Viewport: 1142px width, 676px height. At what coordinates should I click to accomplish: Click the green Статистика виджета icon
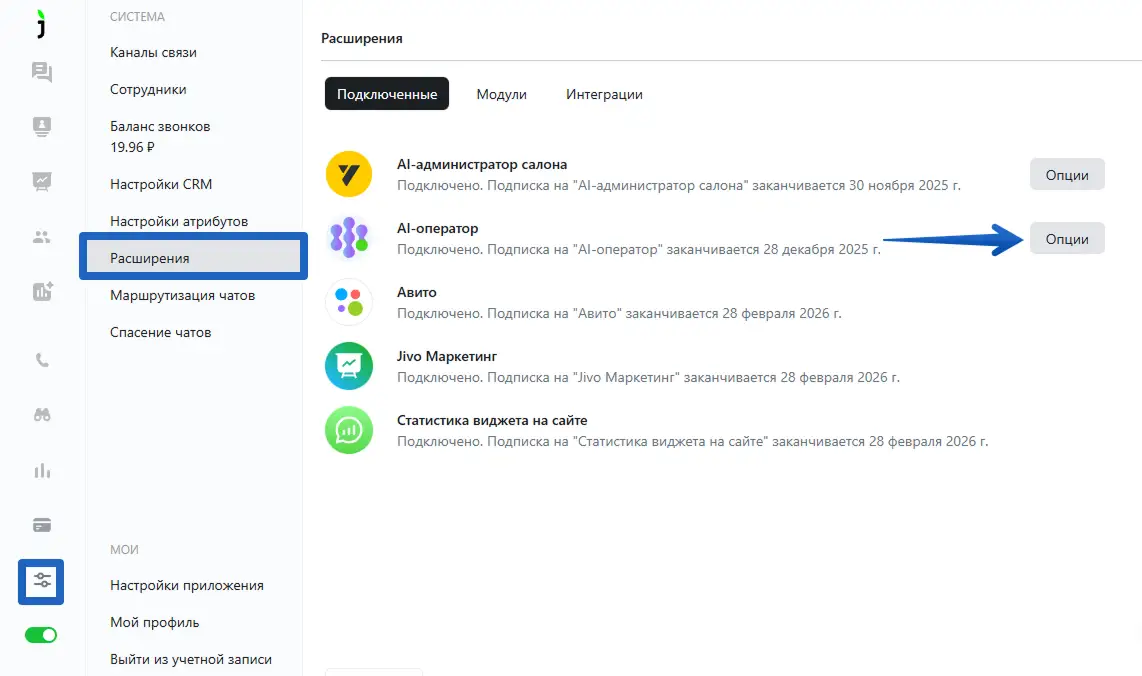349,430
